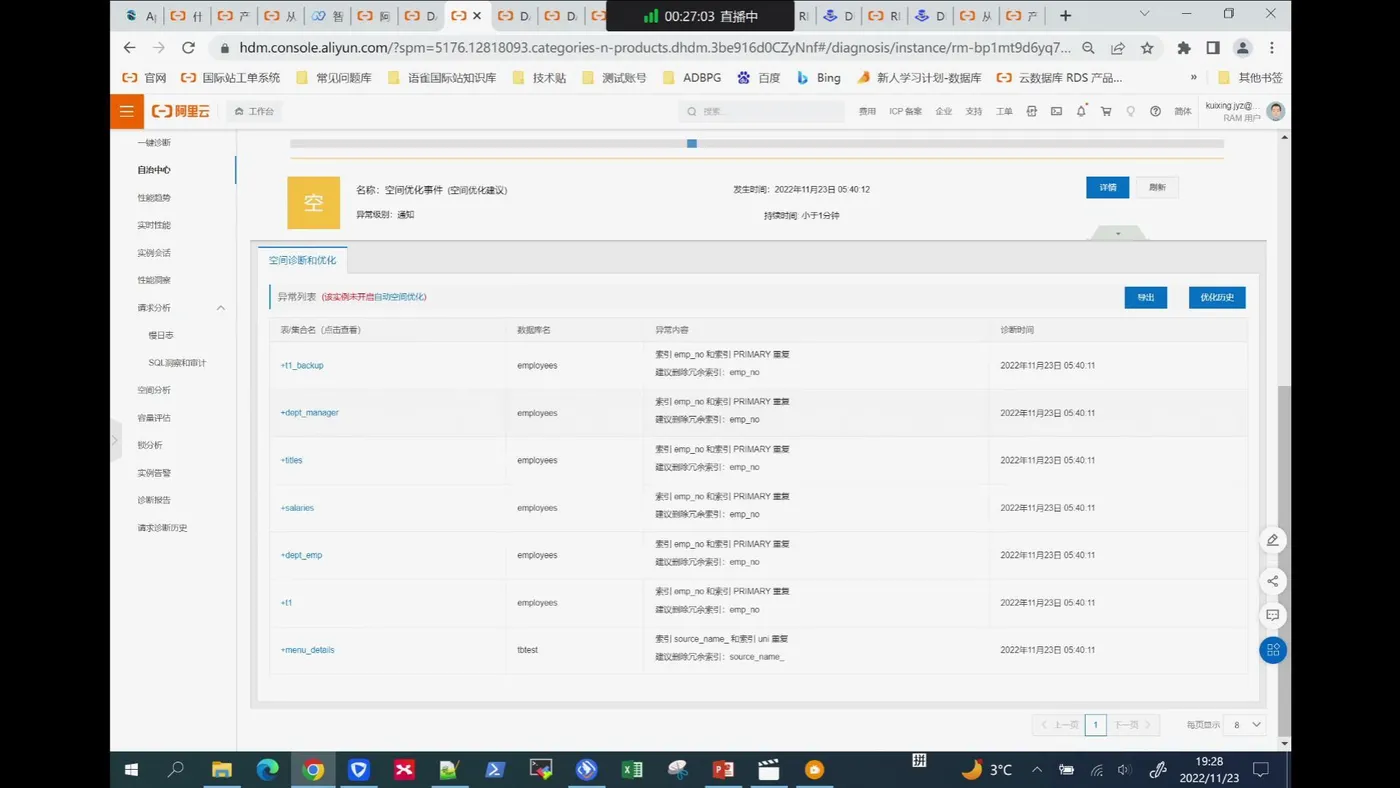Screen dimensions: 1400x788
Task: Collapse the left sidebar with the arrow handle
Action: [x=115, y=440]
